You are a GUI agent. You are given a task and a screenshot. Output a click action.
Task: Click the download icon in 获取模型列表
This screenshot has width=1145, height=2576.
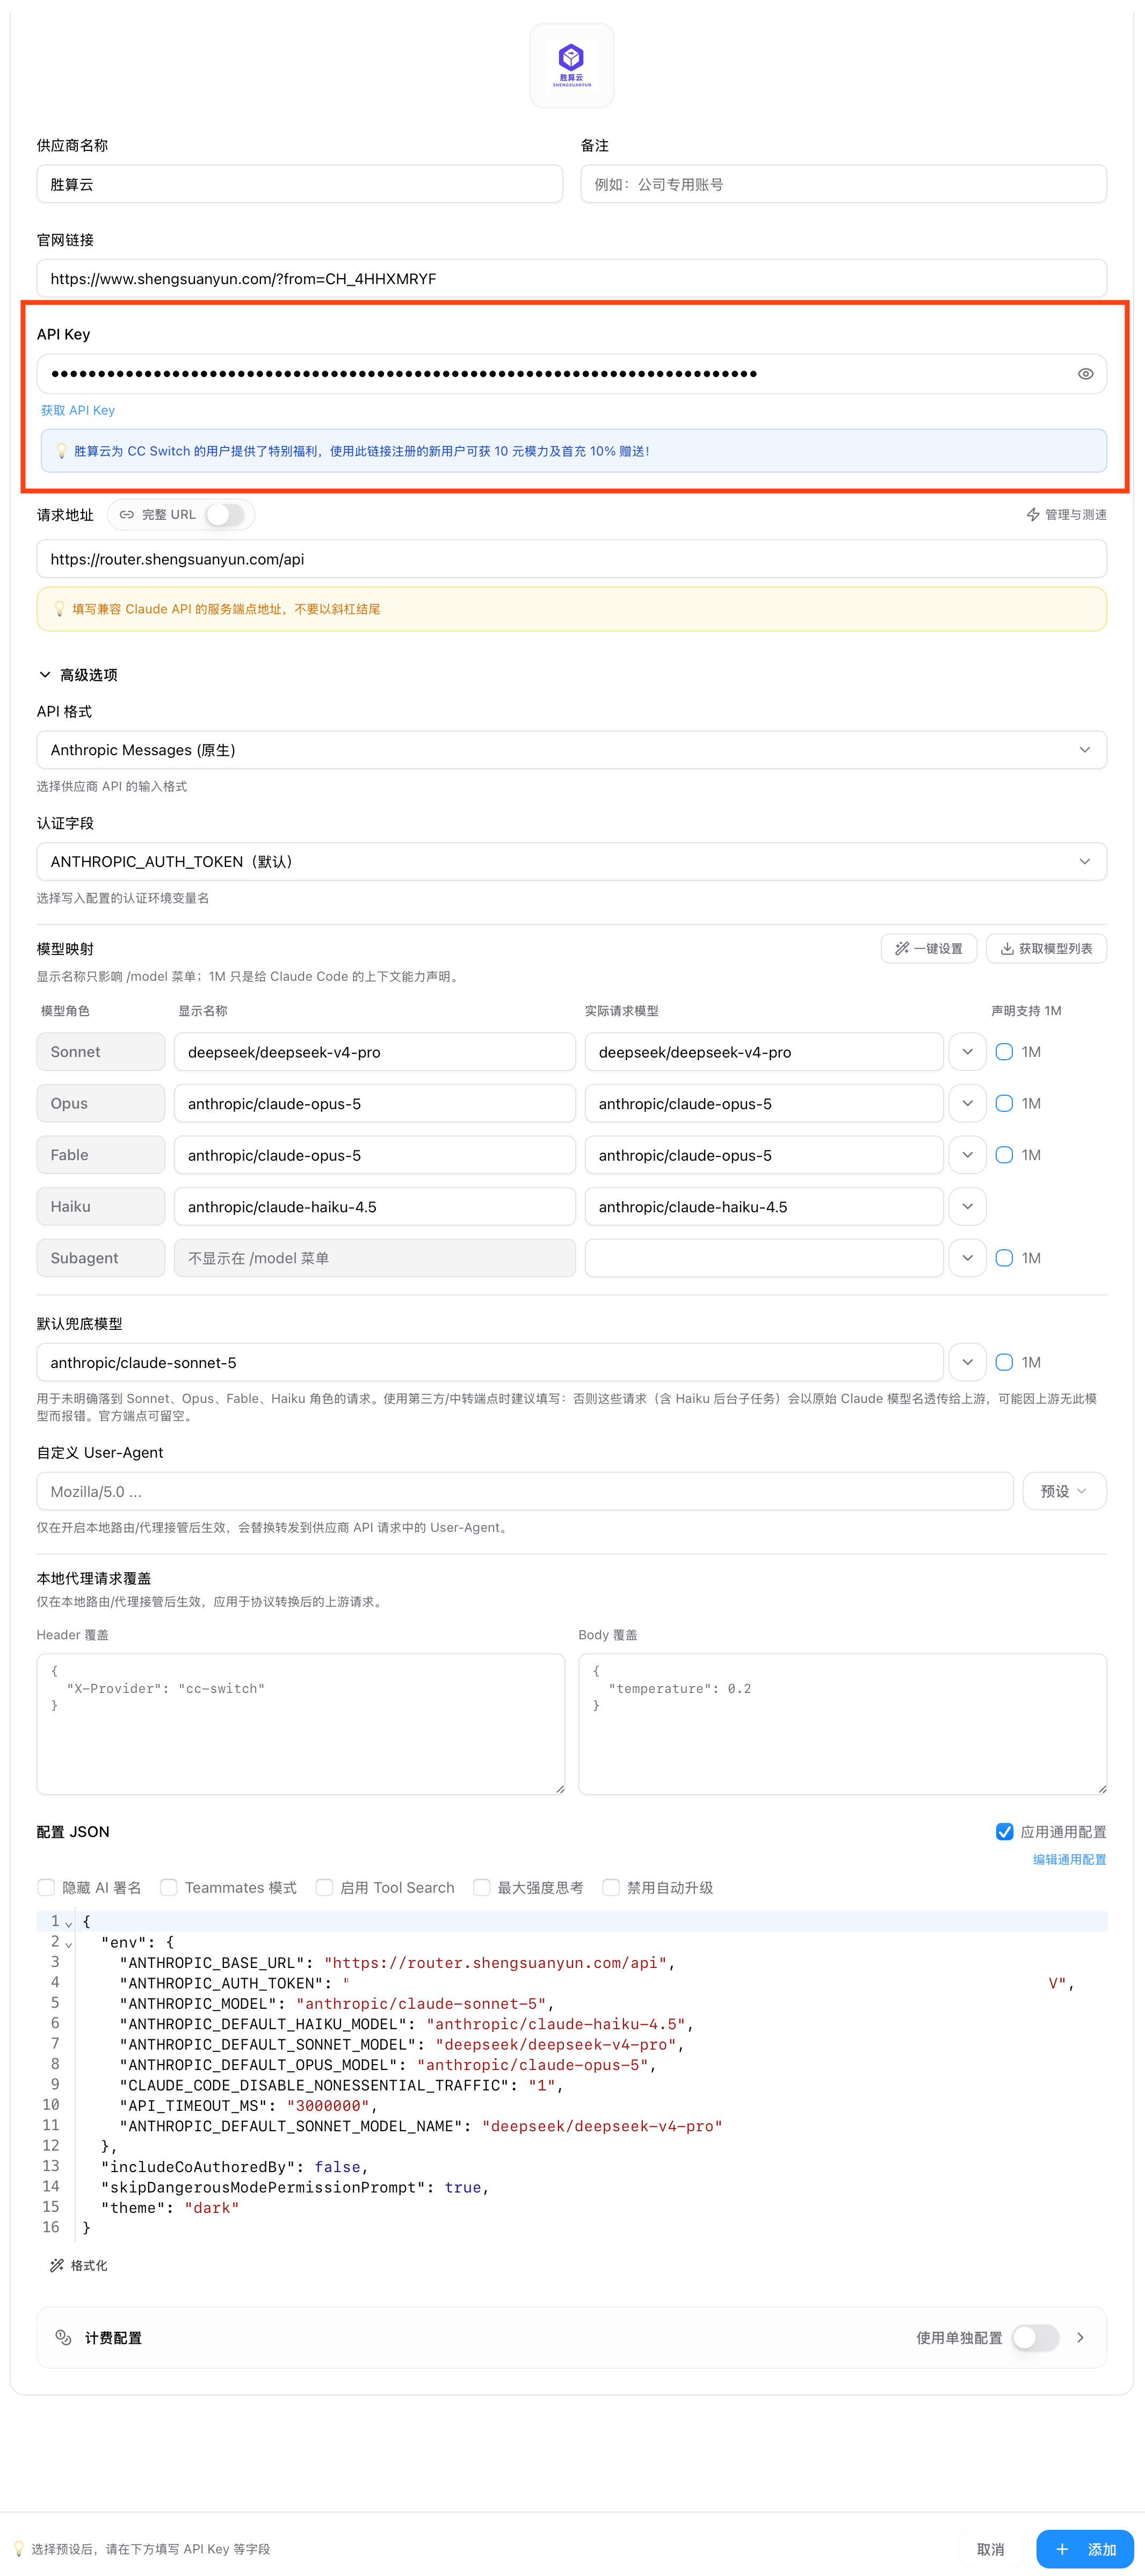coord(1007,949)
